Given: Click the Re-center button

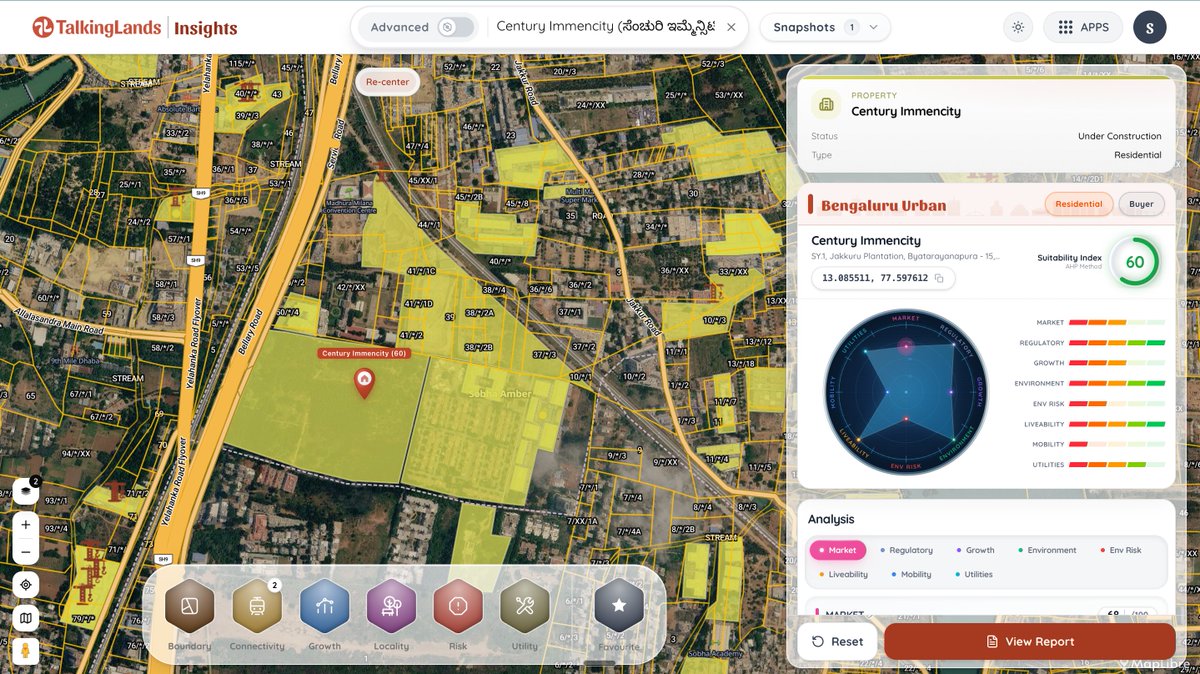Looking at the screenshot, I should click(387, 82).
